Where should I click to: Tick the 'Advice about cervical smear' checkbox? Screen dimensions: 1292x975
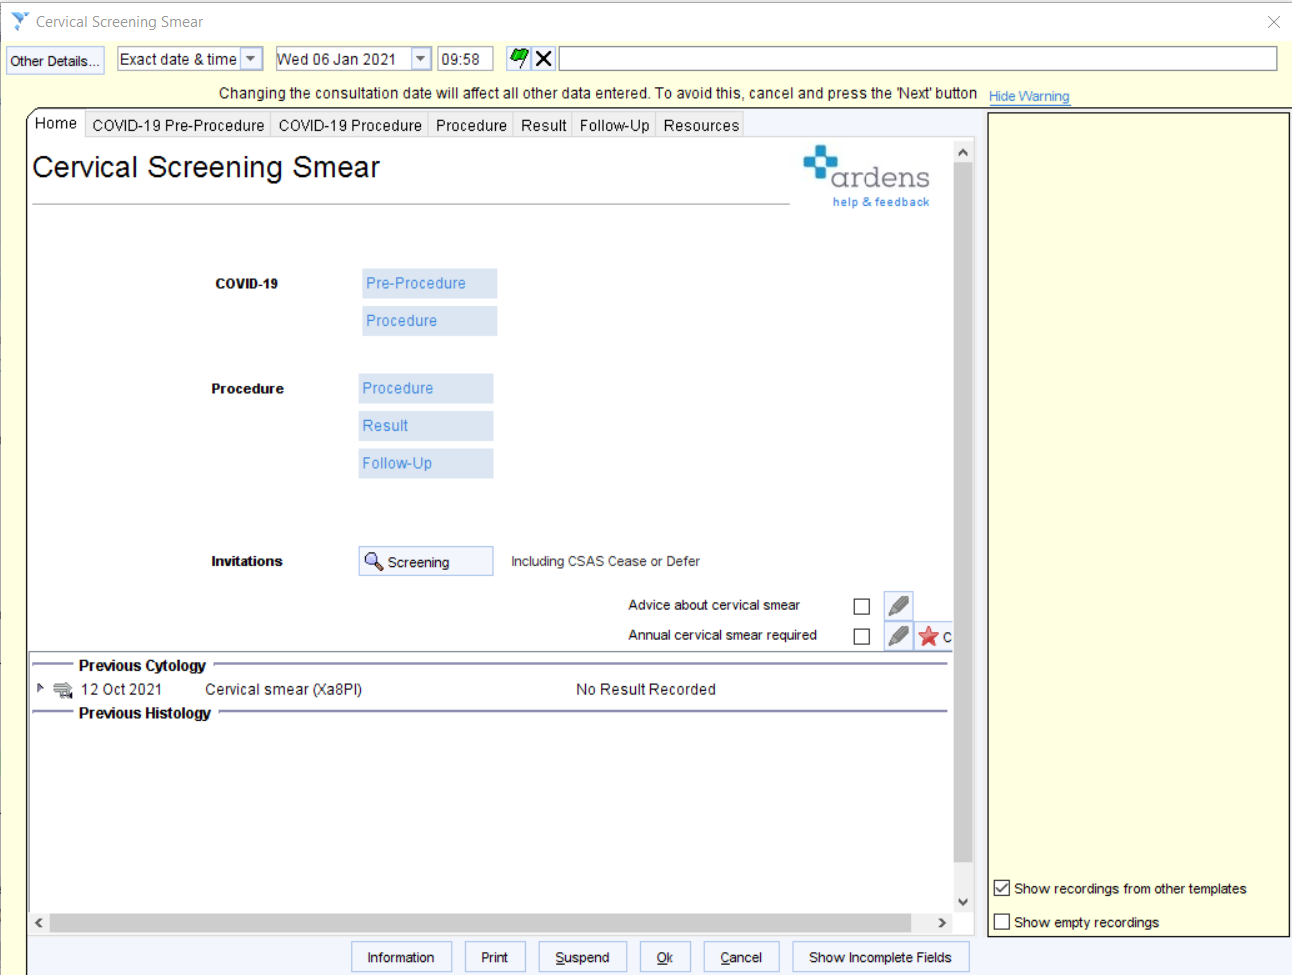tap(861, 605)
